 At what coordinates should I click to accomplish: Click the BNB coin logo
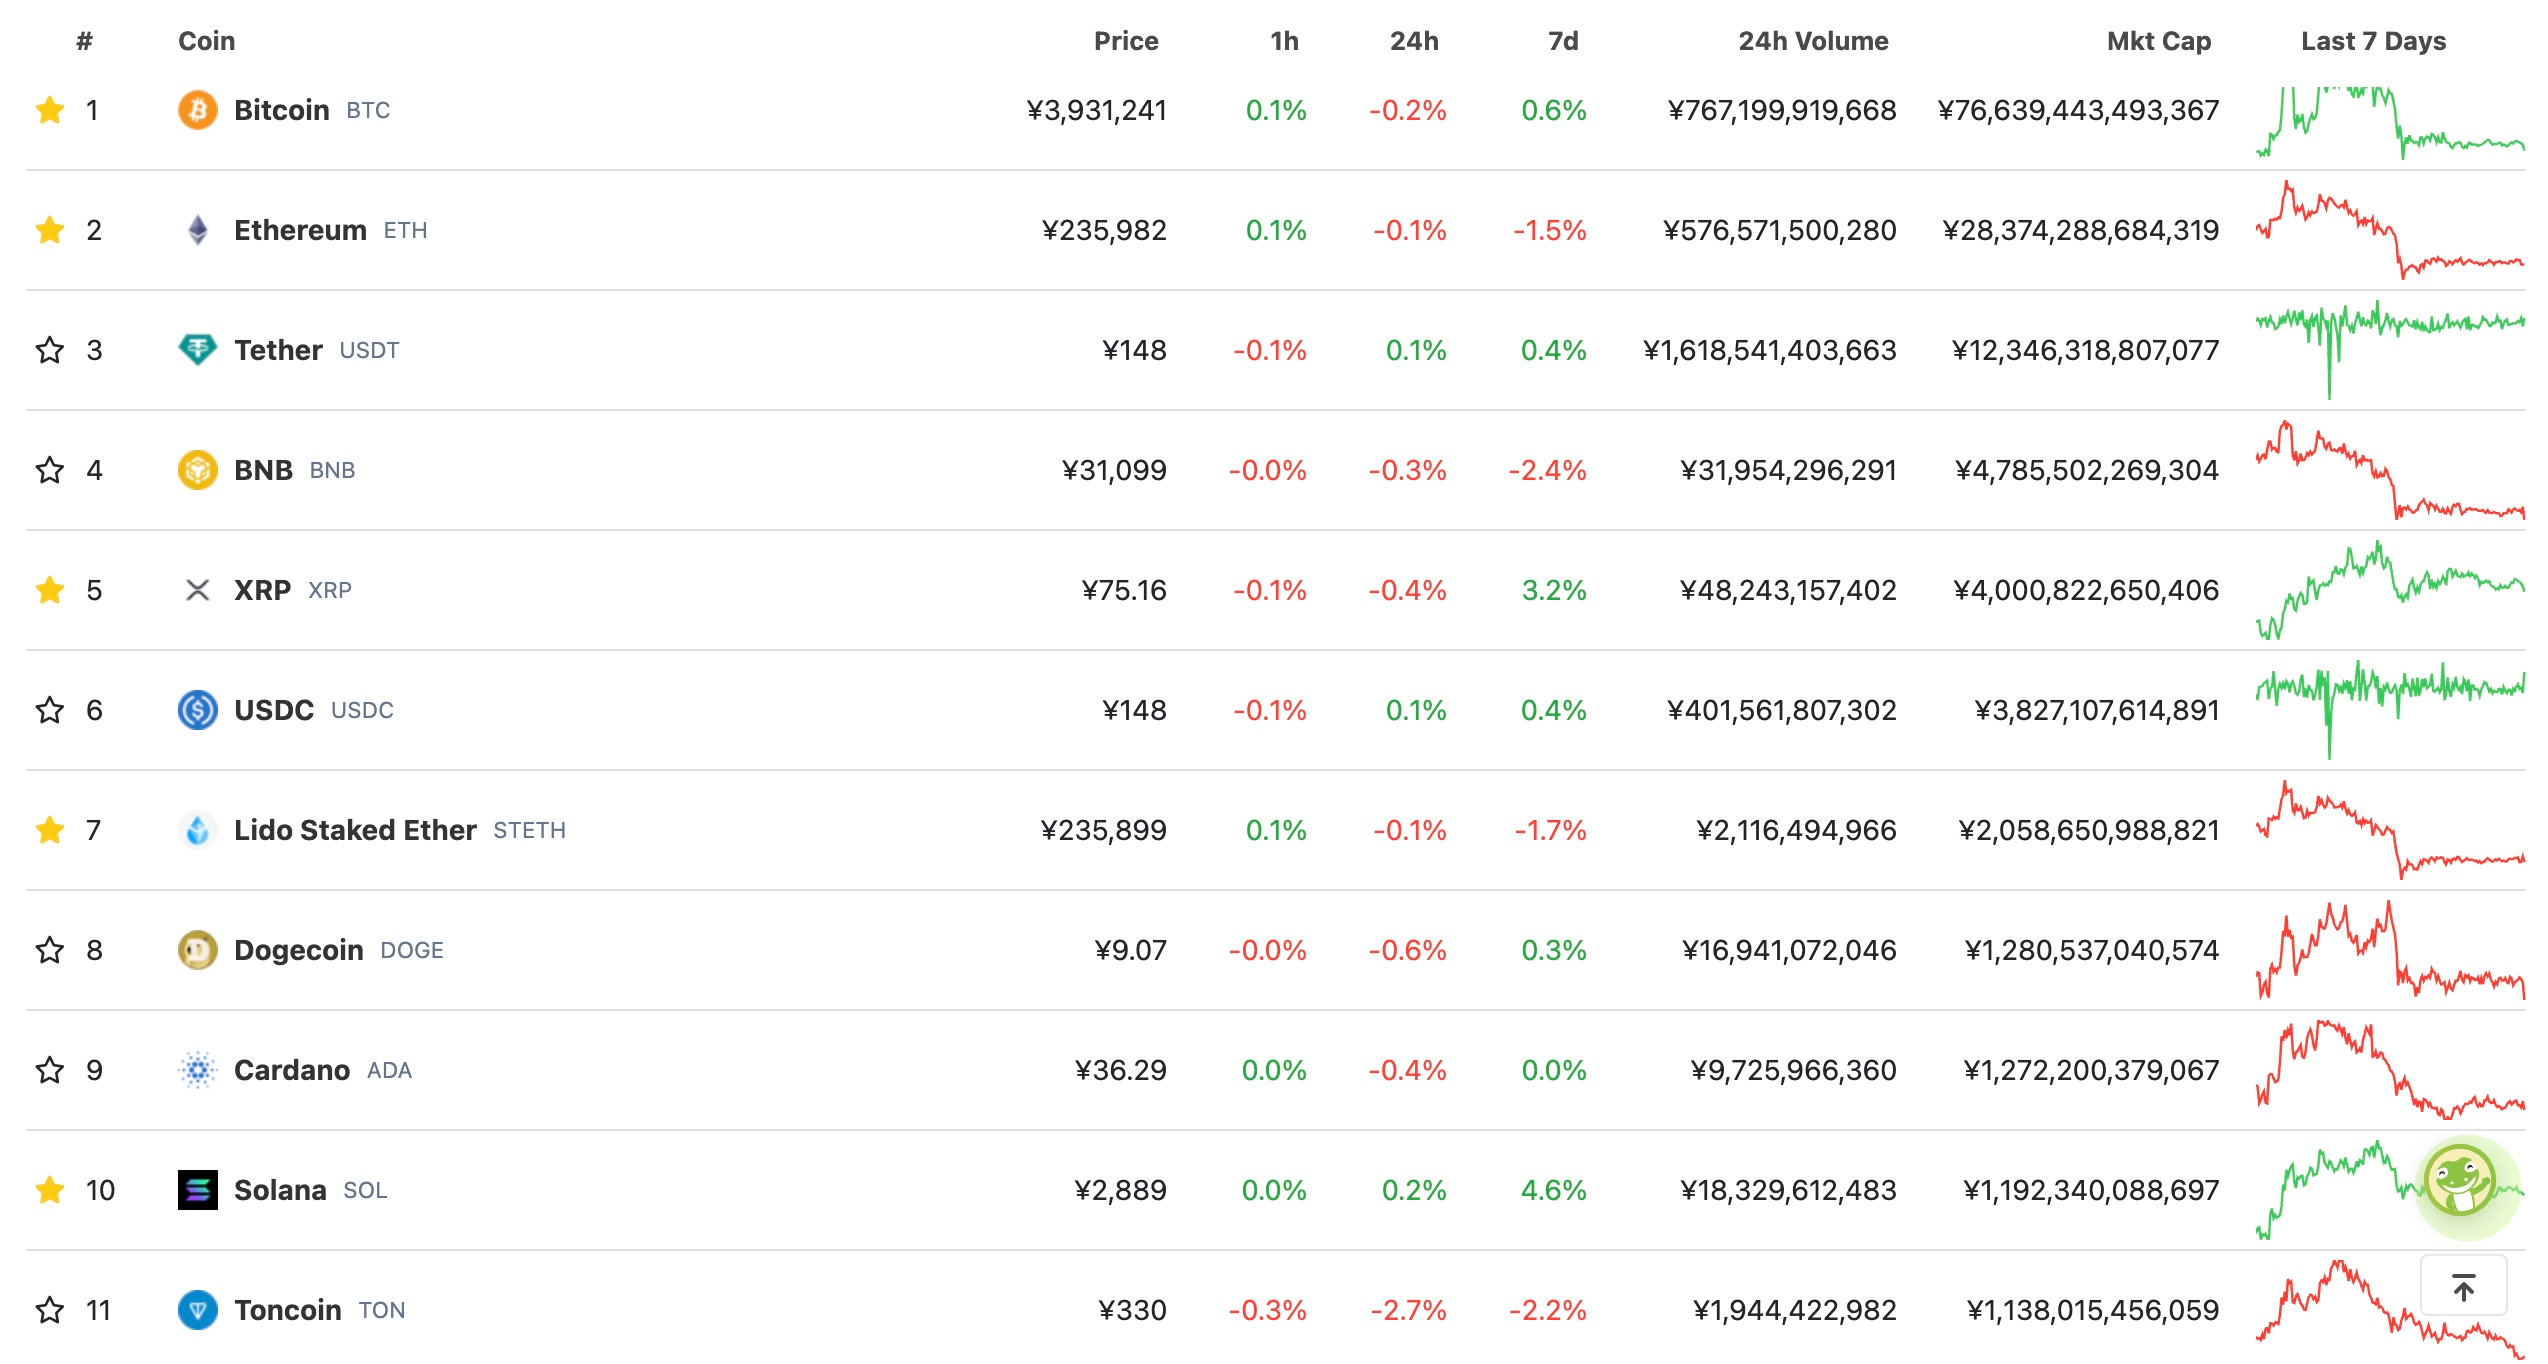pos(198,470)
